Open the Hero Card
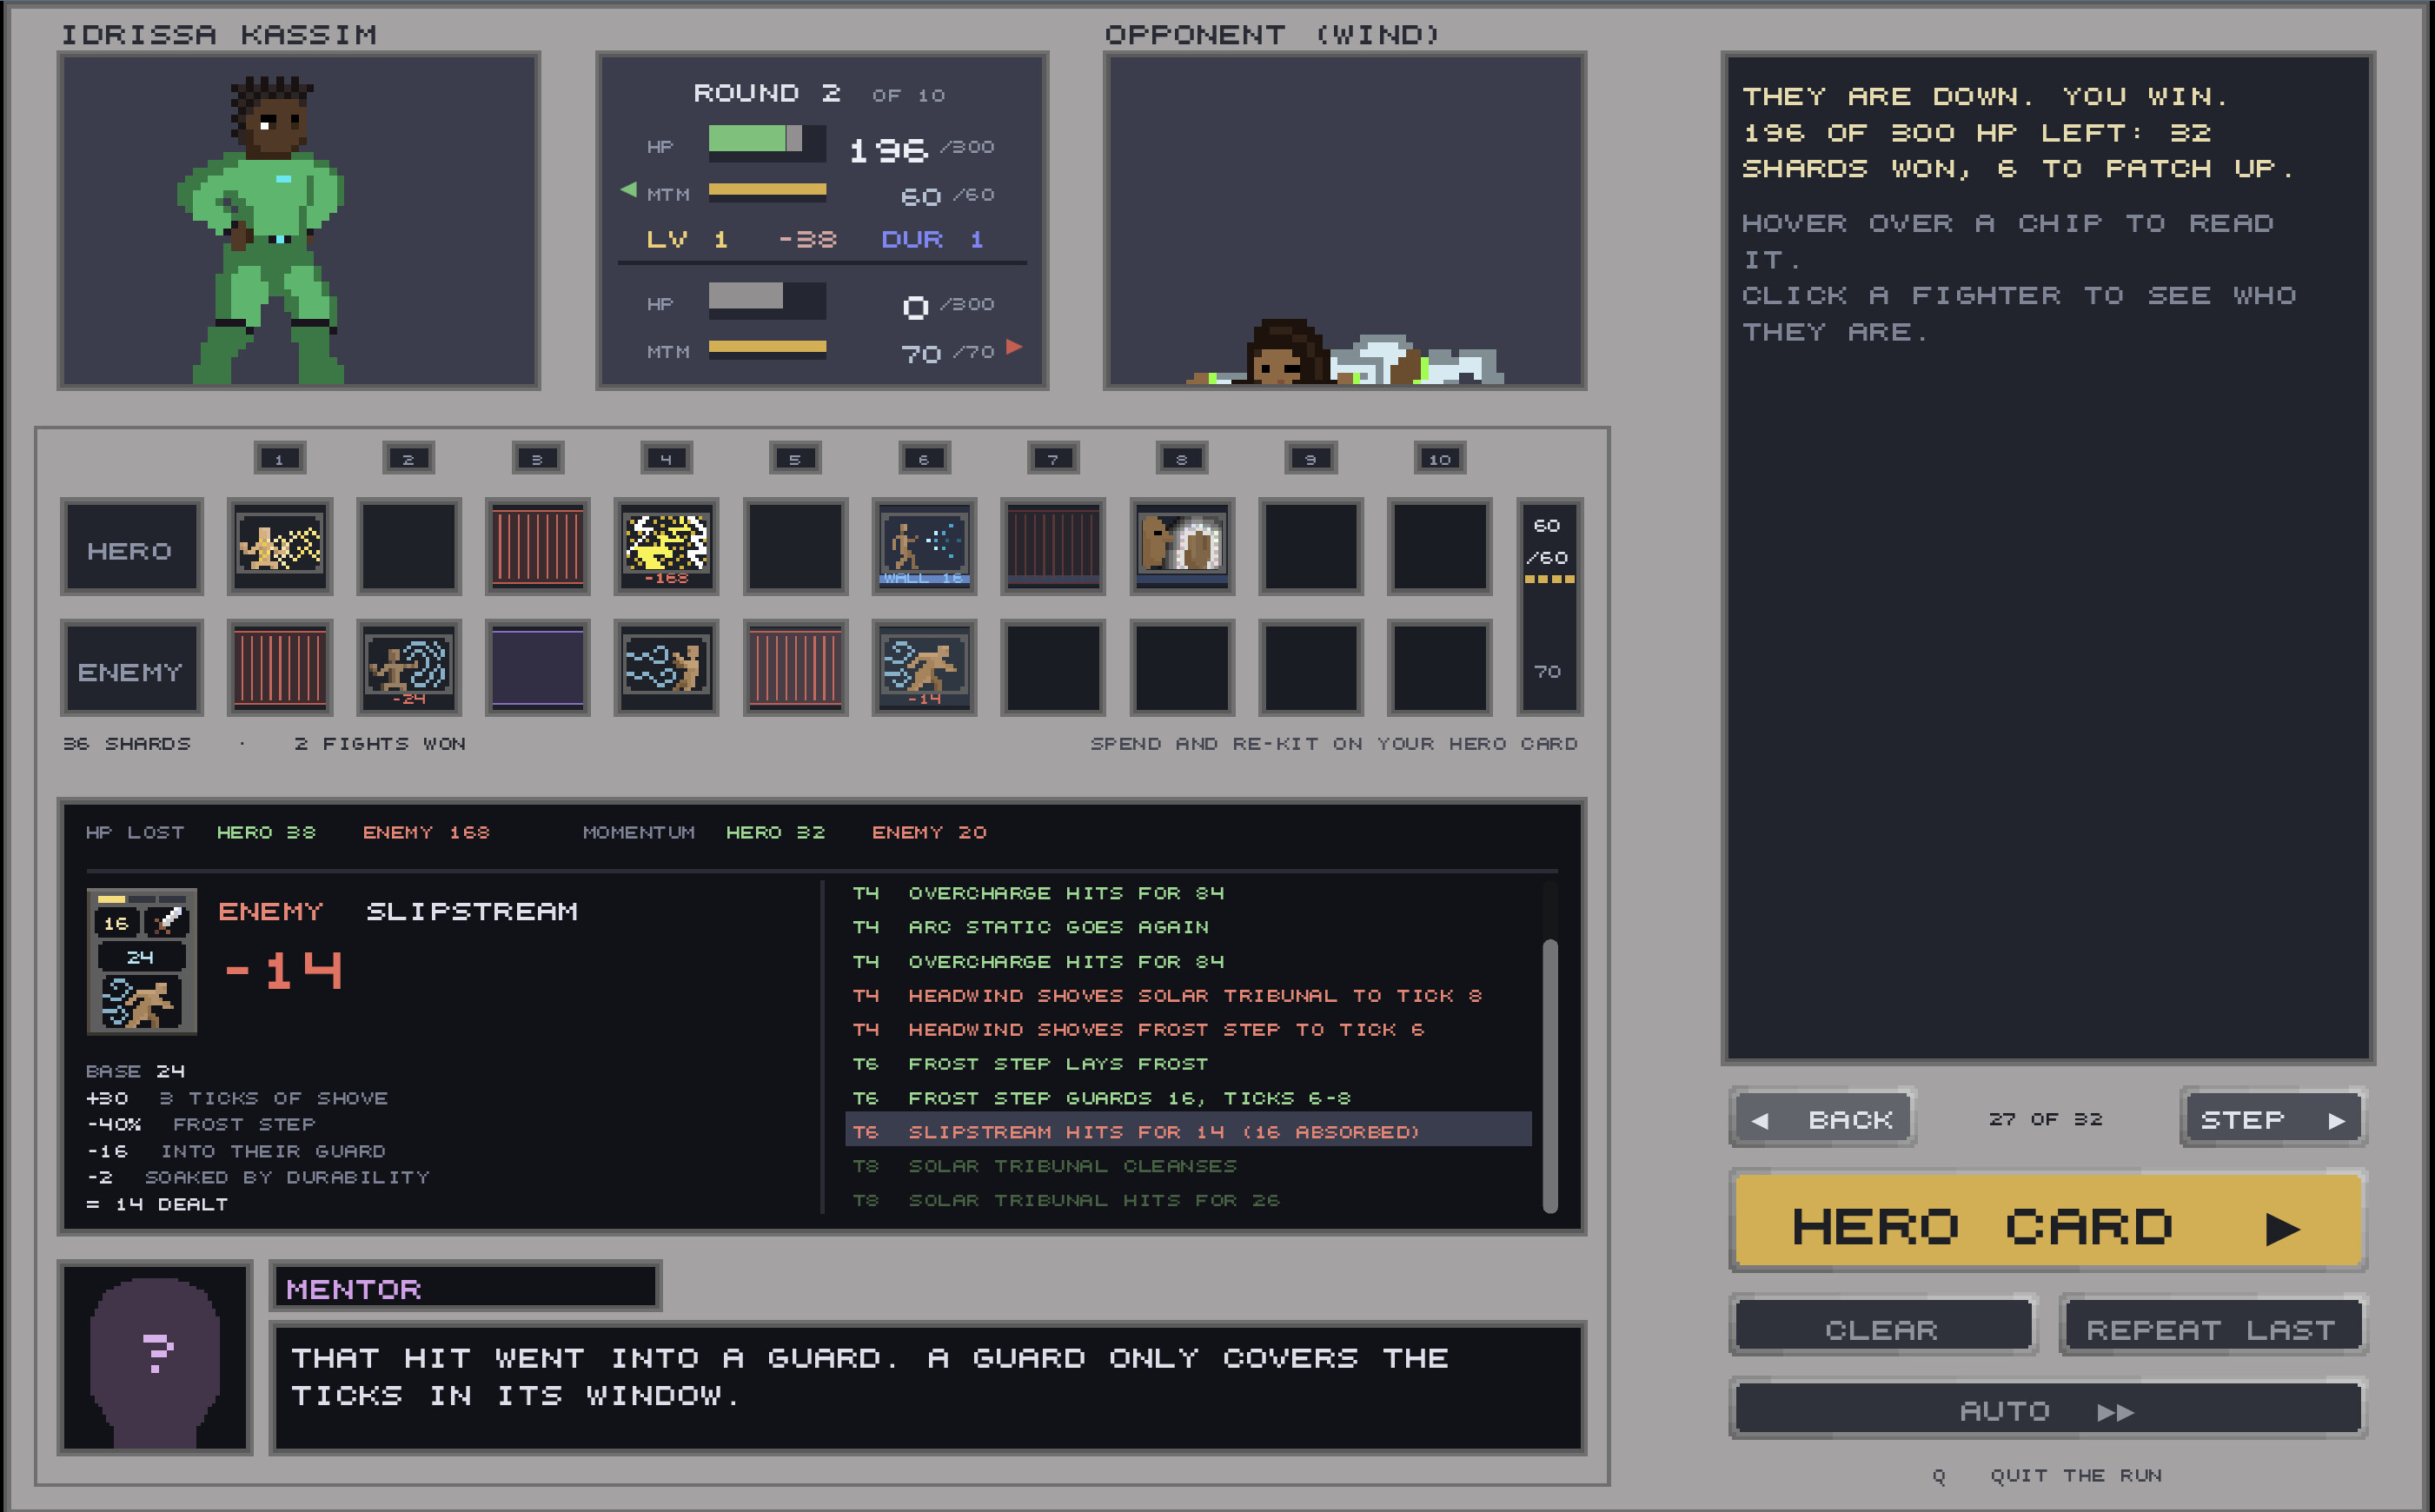The height and width of the screenshot is (1512, 2435). click(x=2048, y=1222)
